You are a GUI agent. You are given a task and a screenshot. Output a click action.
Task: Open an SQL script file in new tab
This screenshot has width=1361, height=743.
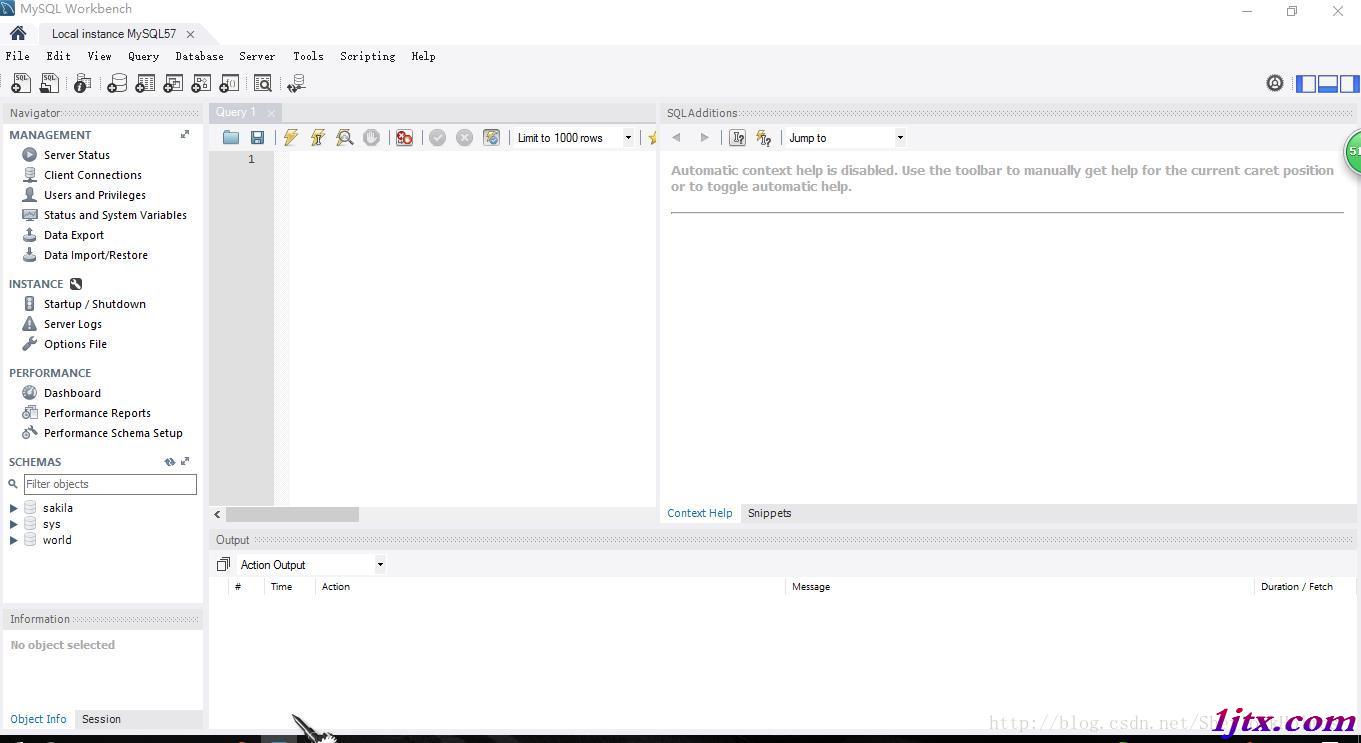click(x=48, y=84)
